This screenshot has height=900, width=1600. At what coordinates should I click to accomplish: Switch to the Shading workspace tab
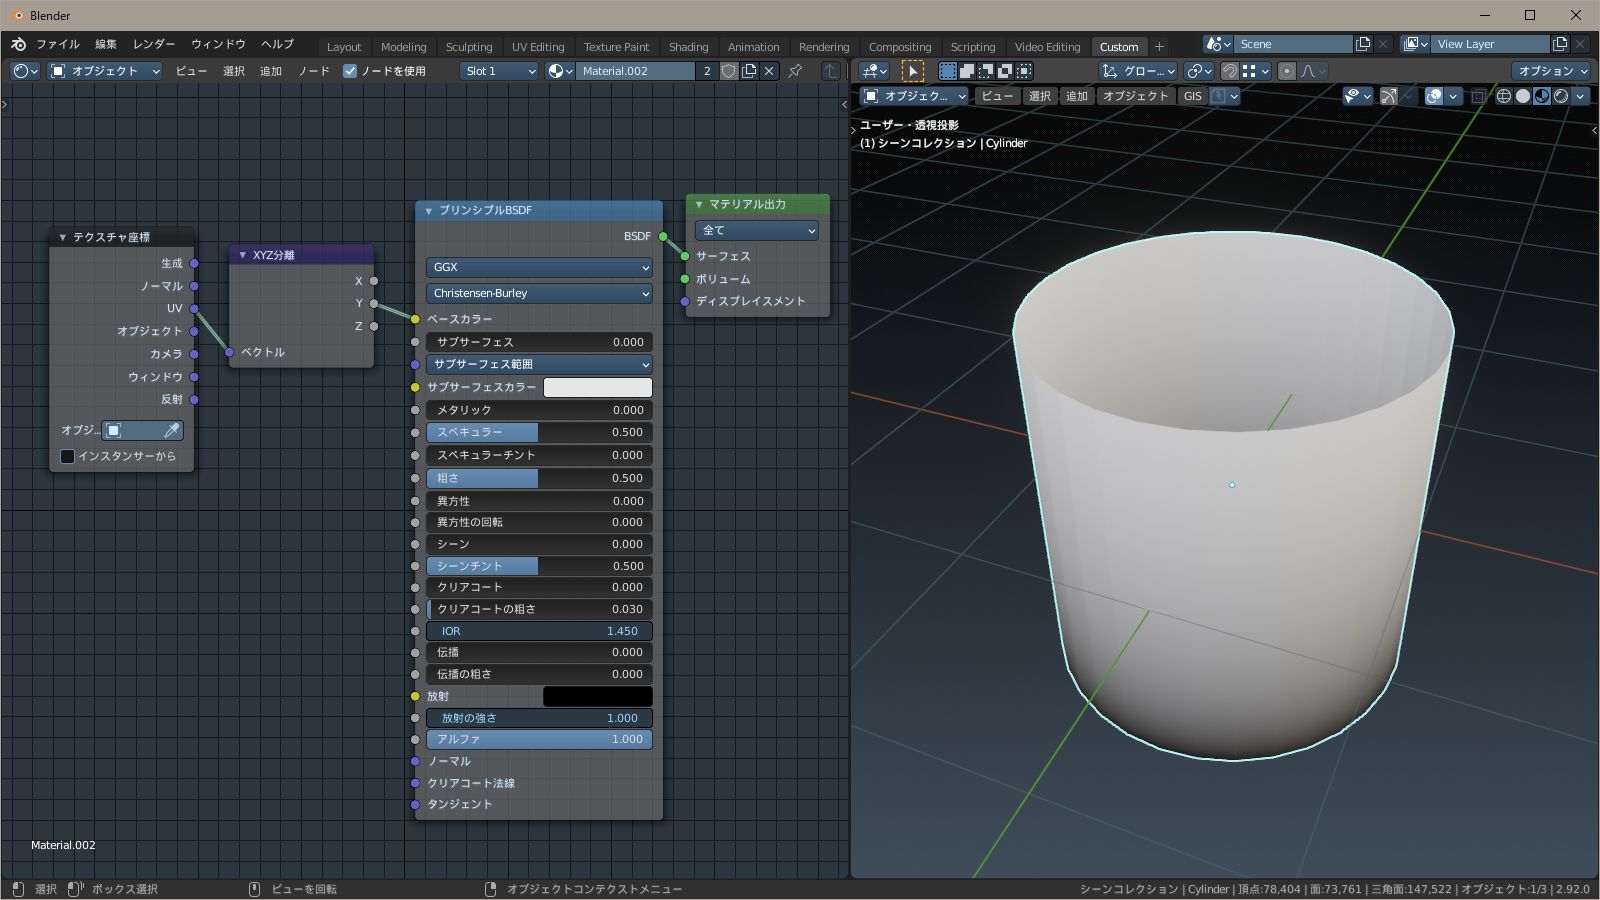tap(688, 47)
